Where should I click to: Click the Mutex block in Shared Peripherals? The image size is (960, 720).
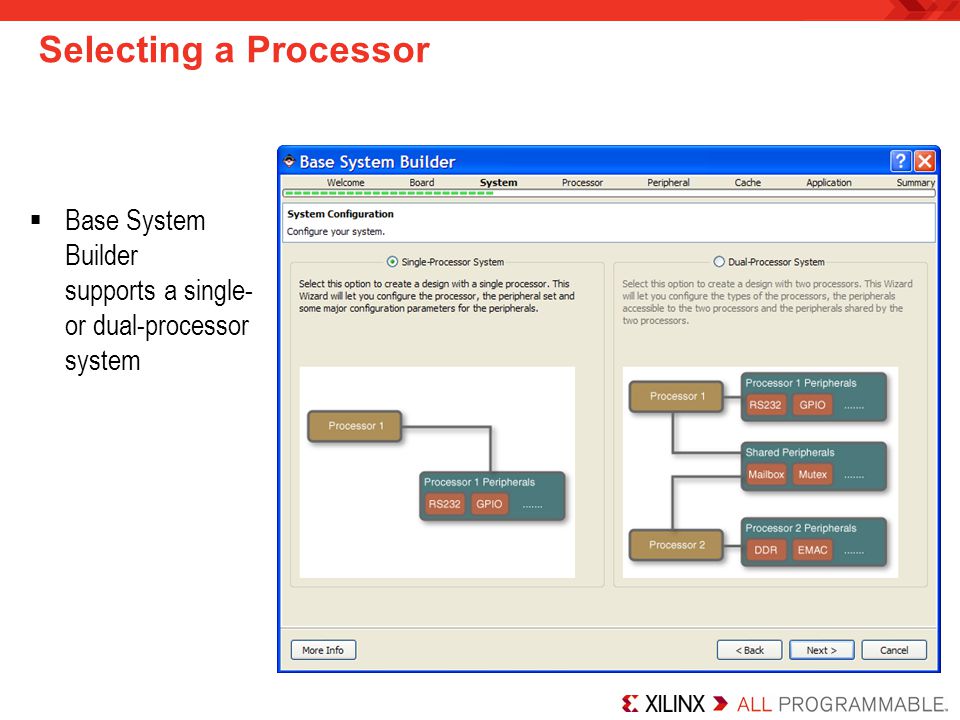click(812, 474)
